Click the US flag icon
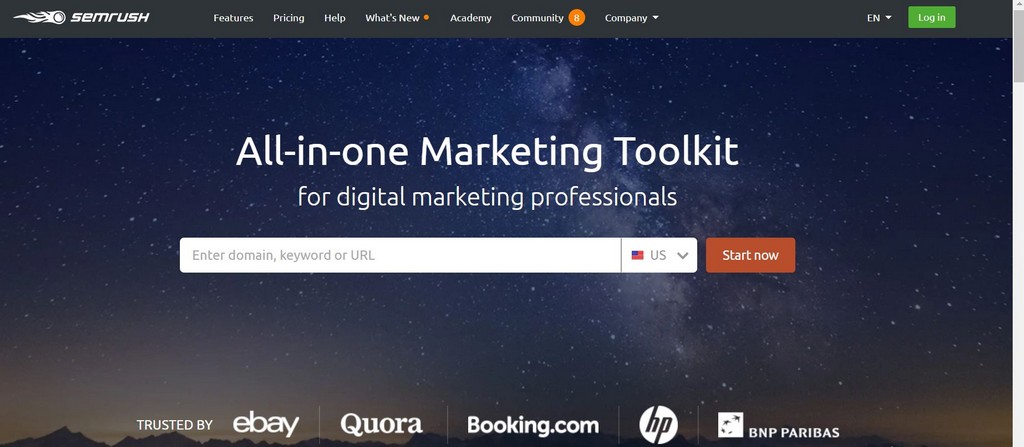This screenshot has height=447, width=1024. (x=637, y=256)
